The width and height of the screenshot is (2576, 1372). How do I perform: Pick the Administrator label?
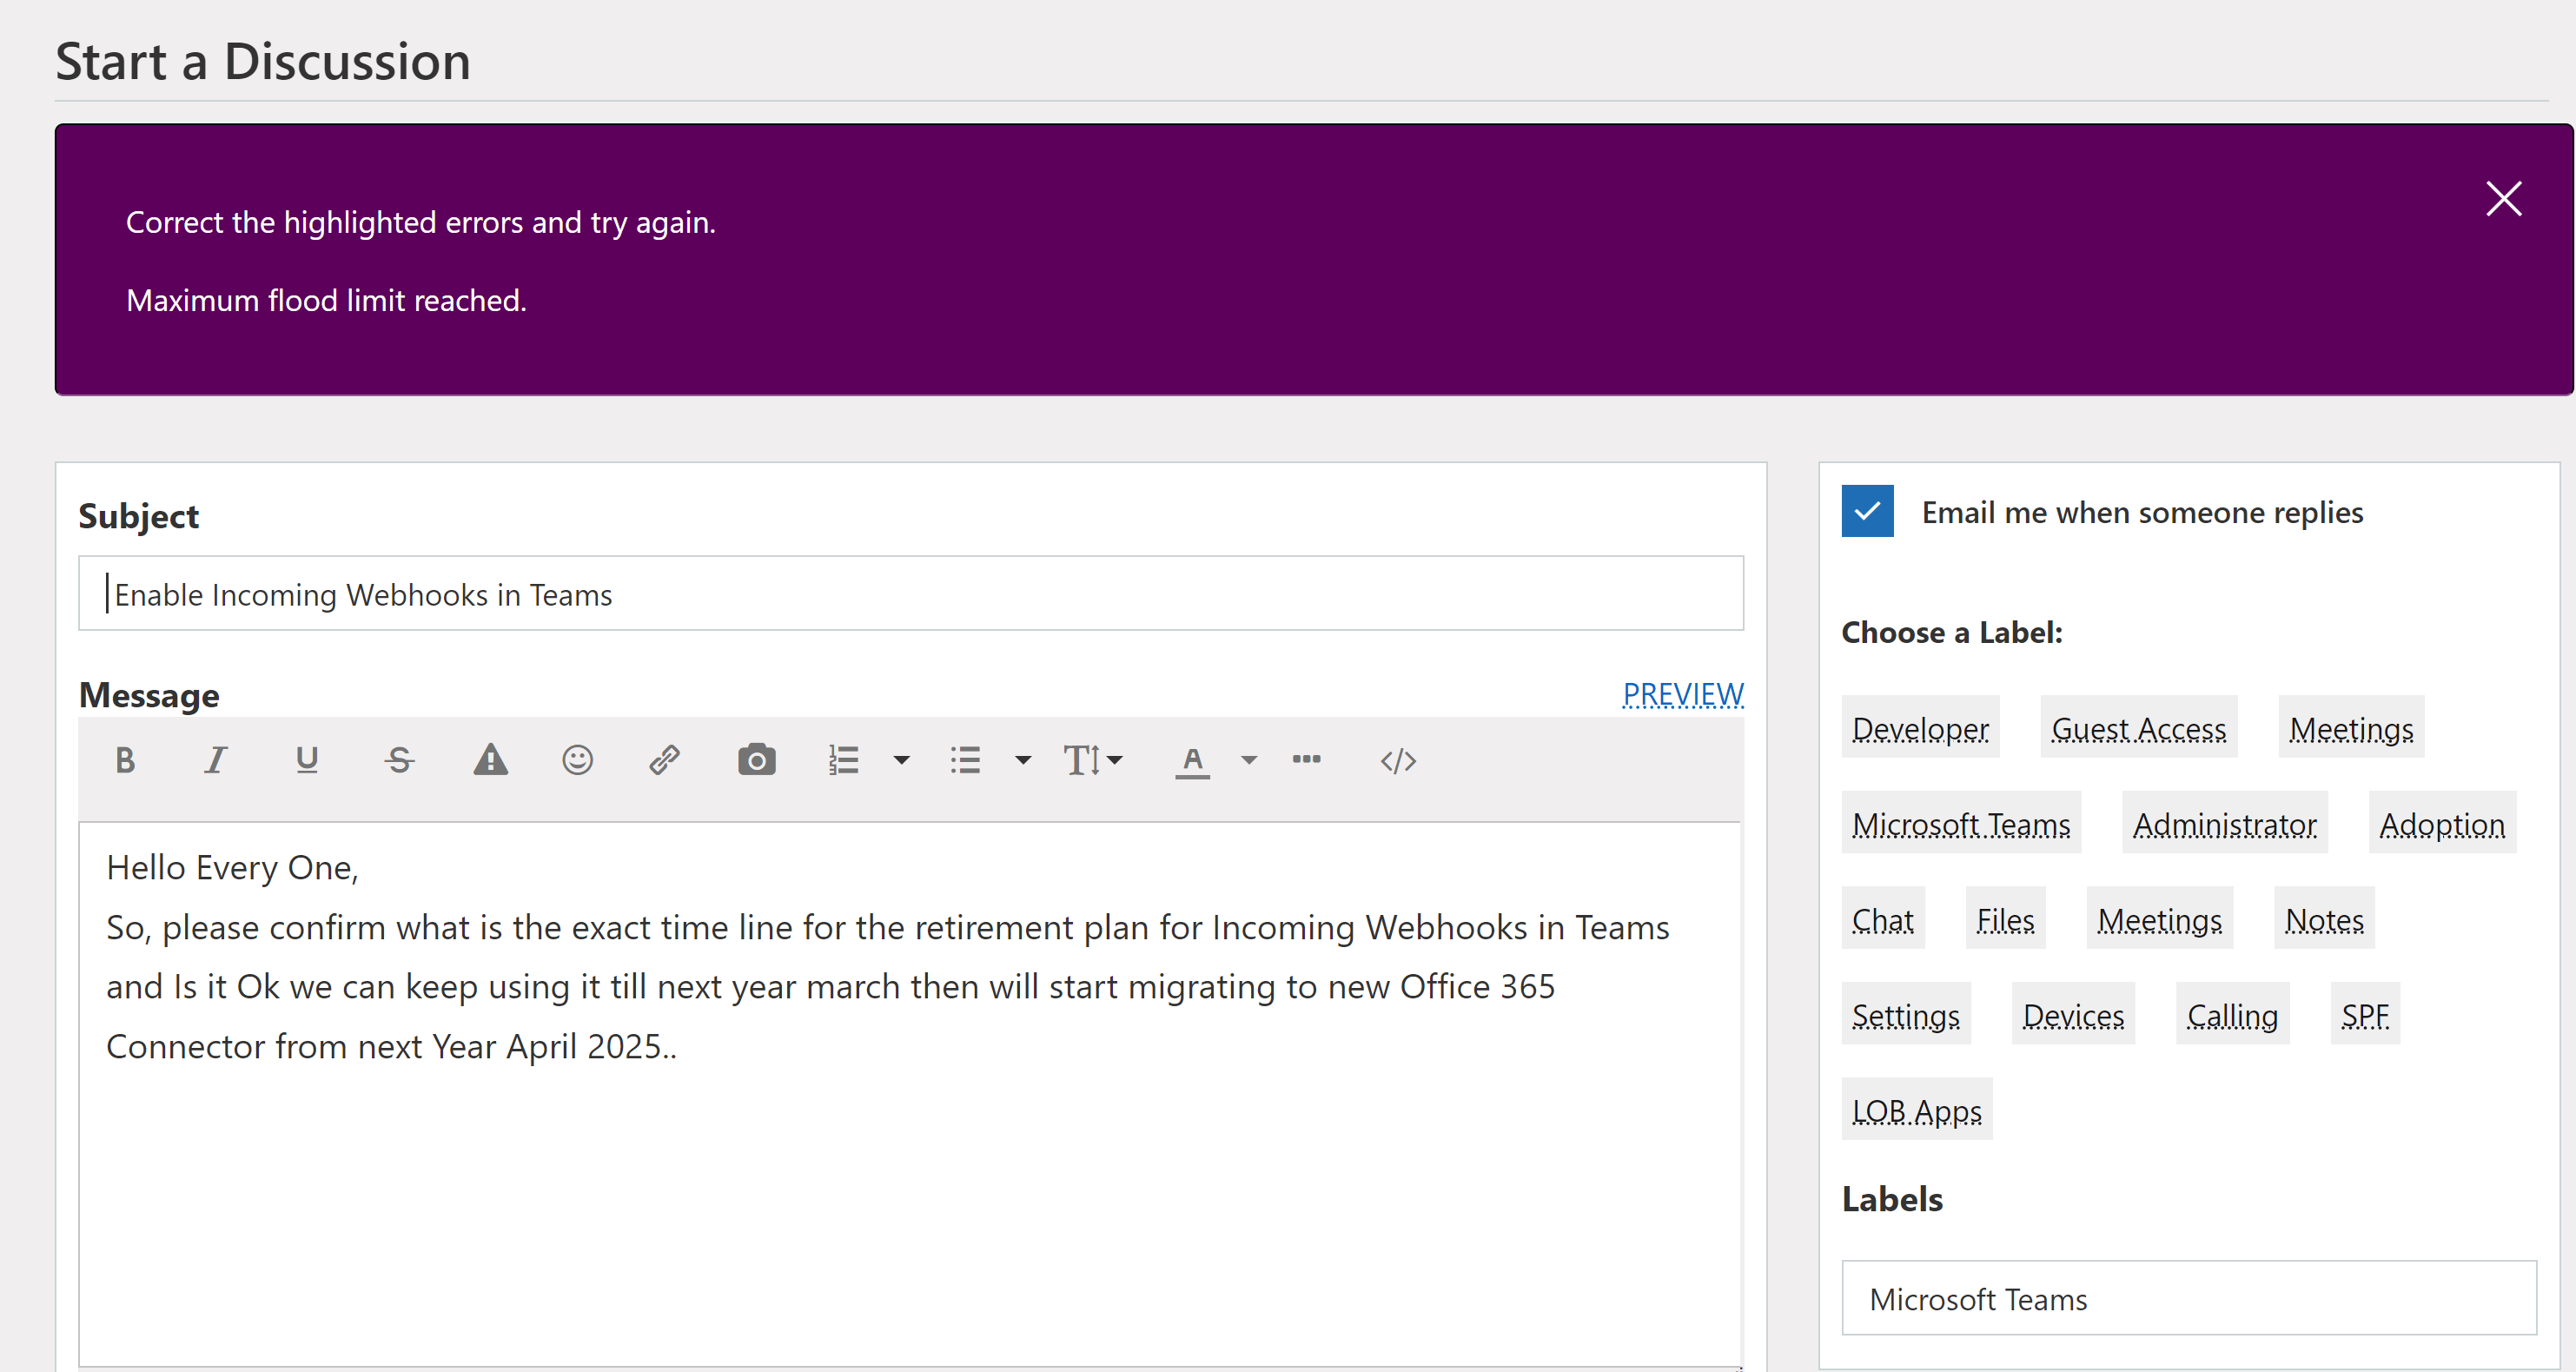[2224, 823]
